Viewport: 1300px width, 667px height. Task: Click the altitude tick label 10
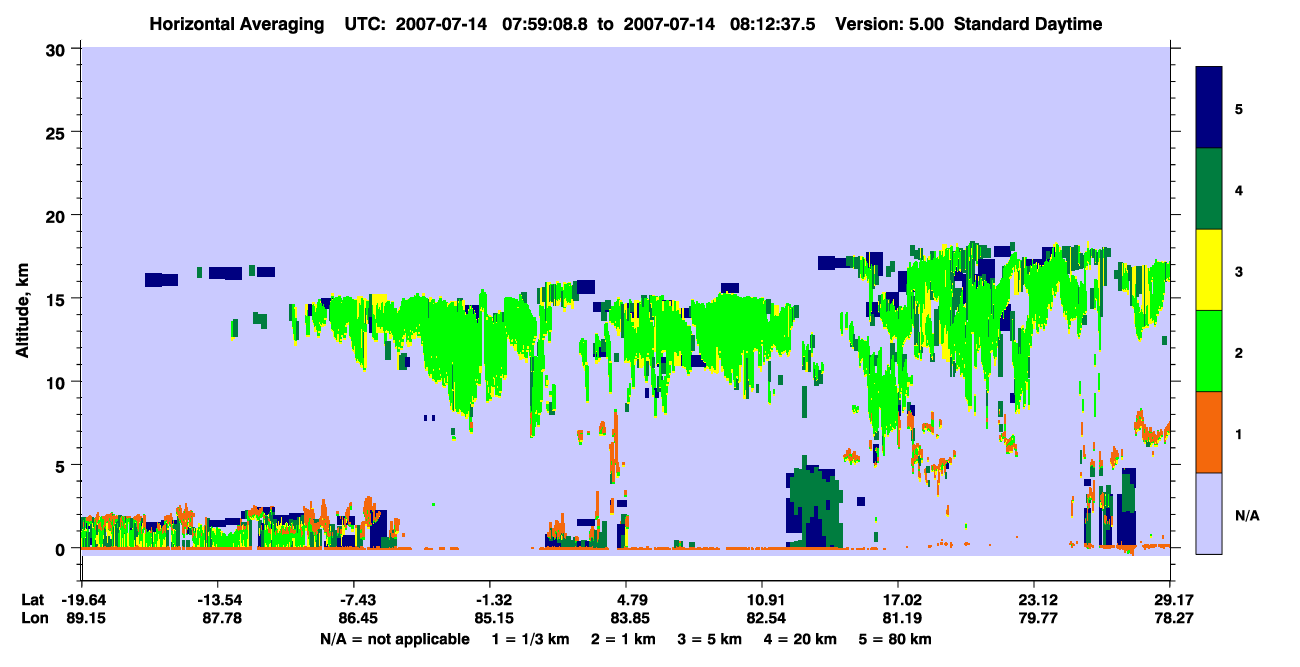[x=58, y=382]
